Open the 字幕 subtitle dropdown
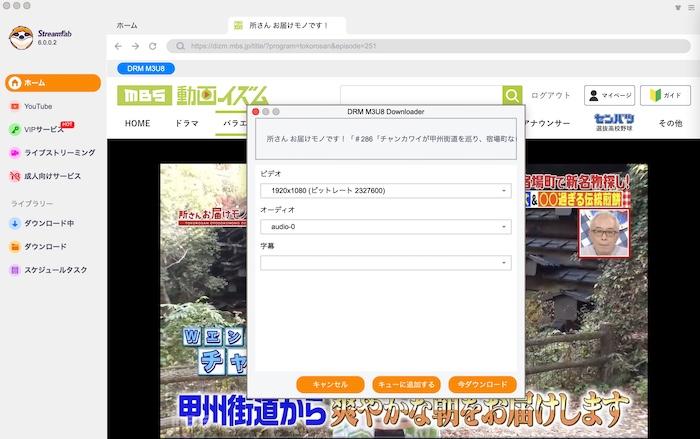The width and height of the screenshot is (700, 439). (x=386, y=263)
